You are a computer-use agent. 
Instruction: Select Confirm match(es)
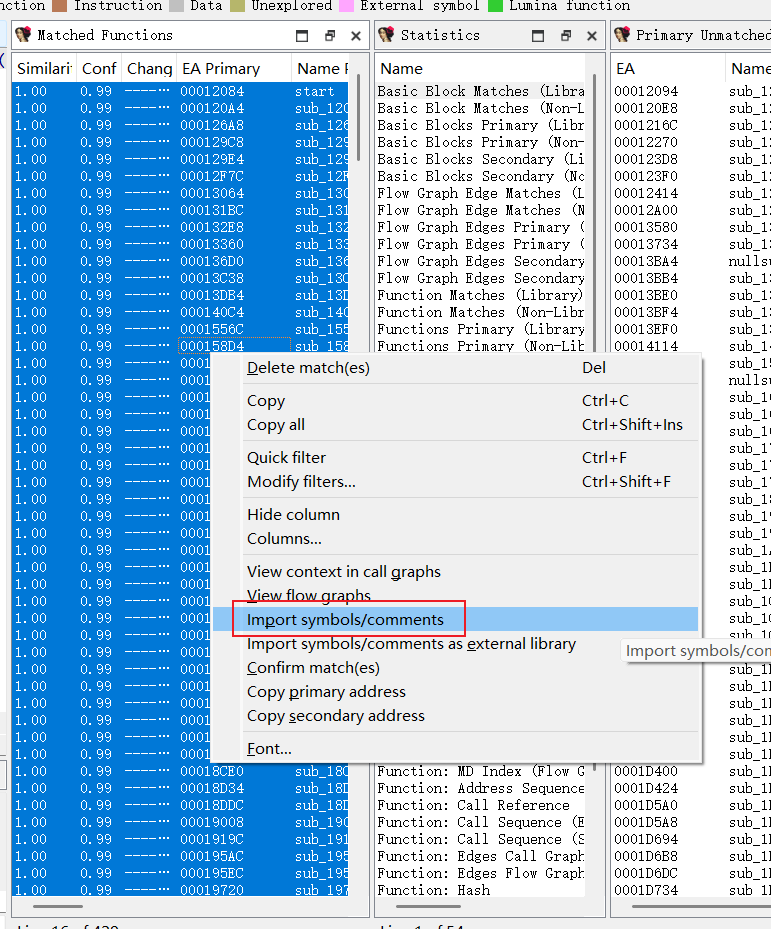pos(455,668)
